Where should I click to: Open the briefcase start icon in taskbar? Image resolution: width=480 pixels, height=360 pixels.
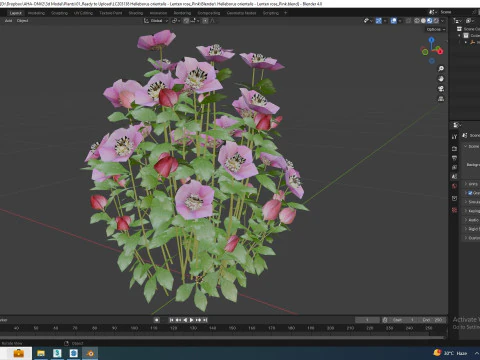point(18,353)
